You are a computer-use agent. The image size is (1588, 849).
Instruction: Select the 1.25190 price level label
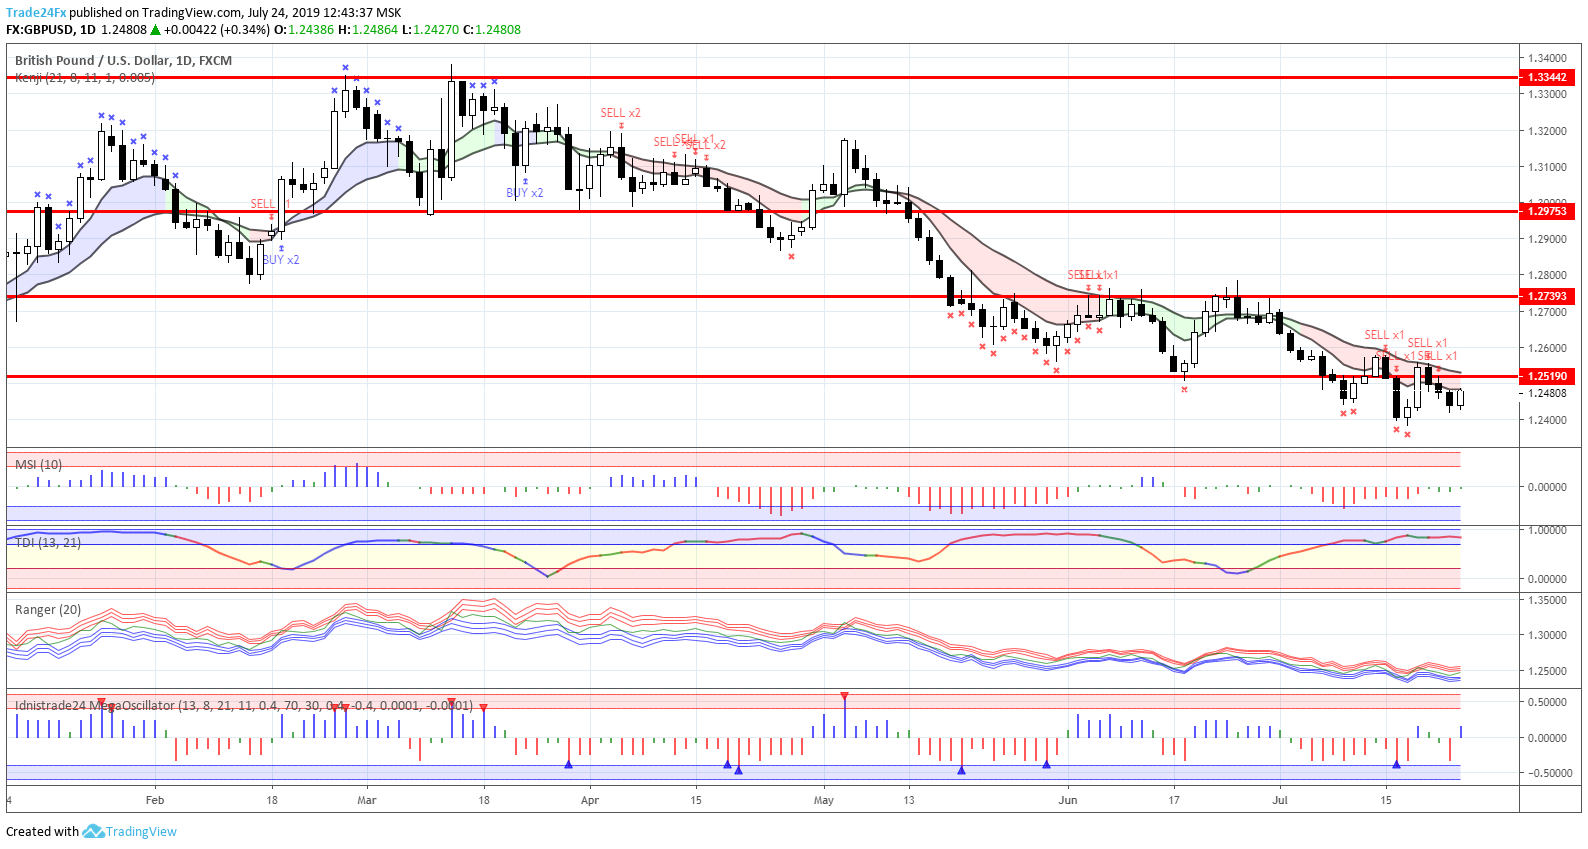[1547, 376]
